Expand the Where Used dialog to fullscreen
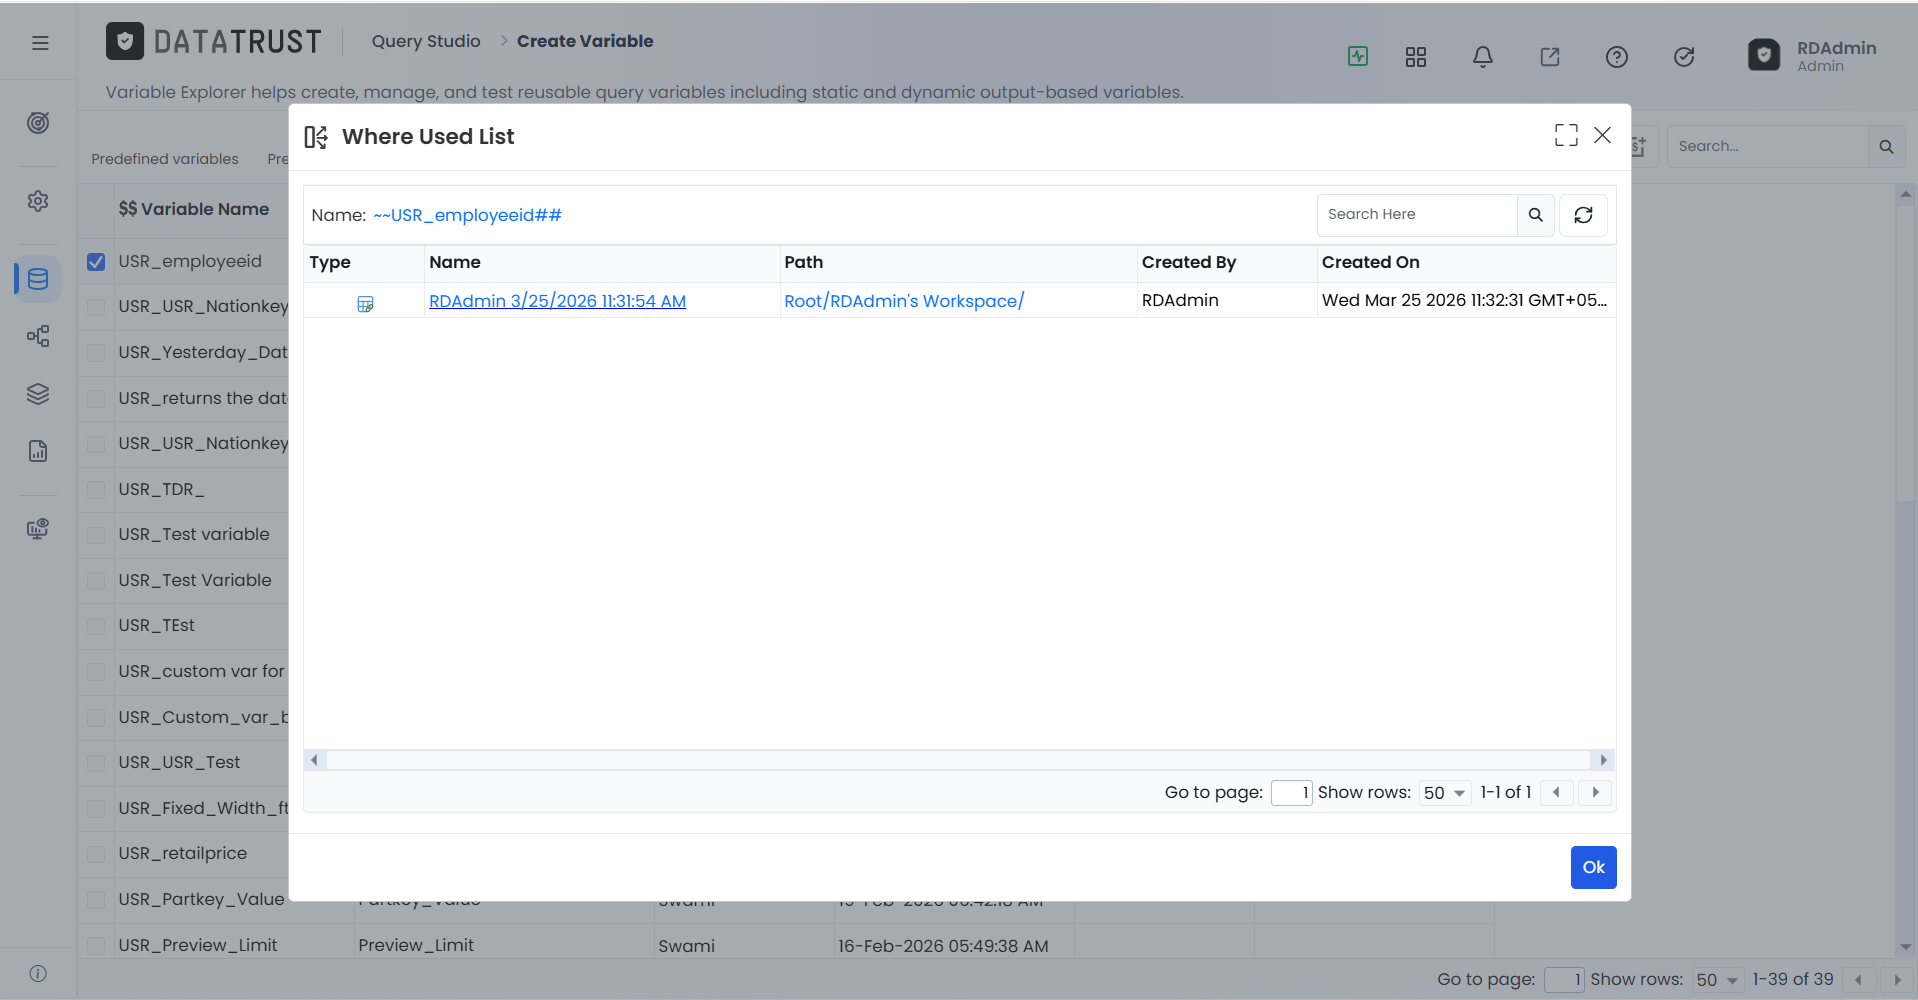This screenshot has width=1918, height=1000. [1566, 135]
